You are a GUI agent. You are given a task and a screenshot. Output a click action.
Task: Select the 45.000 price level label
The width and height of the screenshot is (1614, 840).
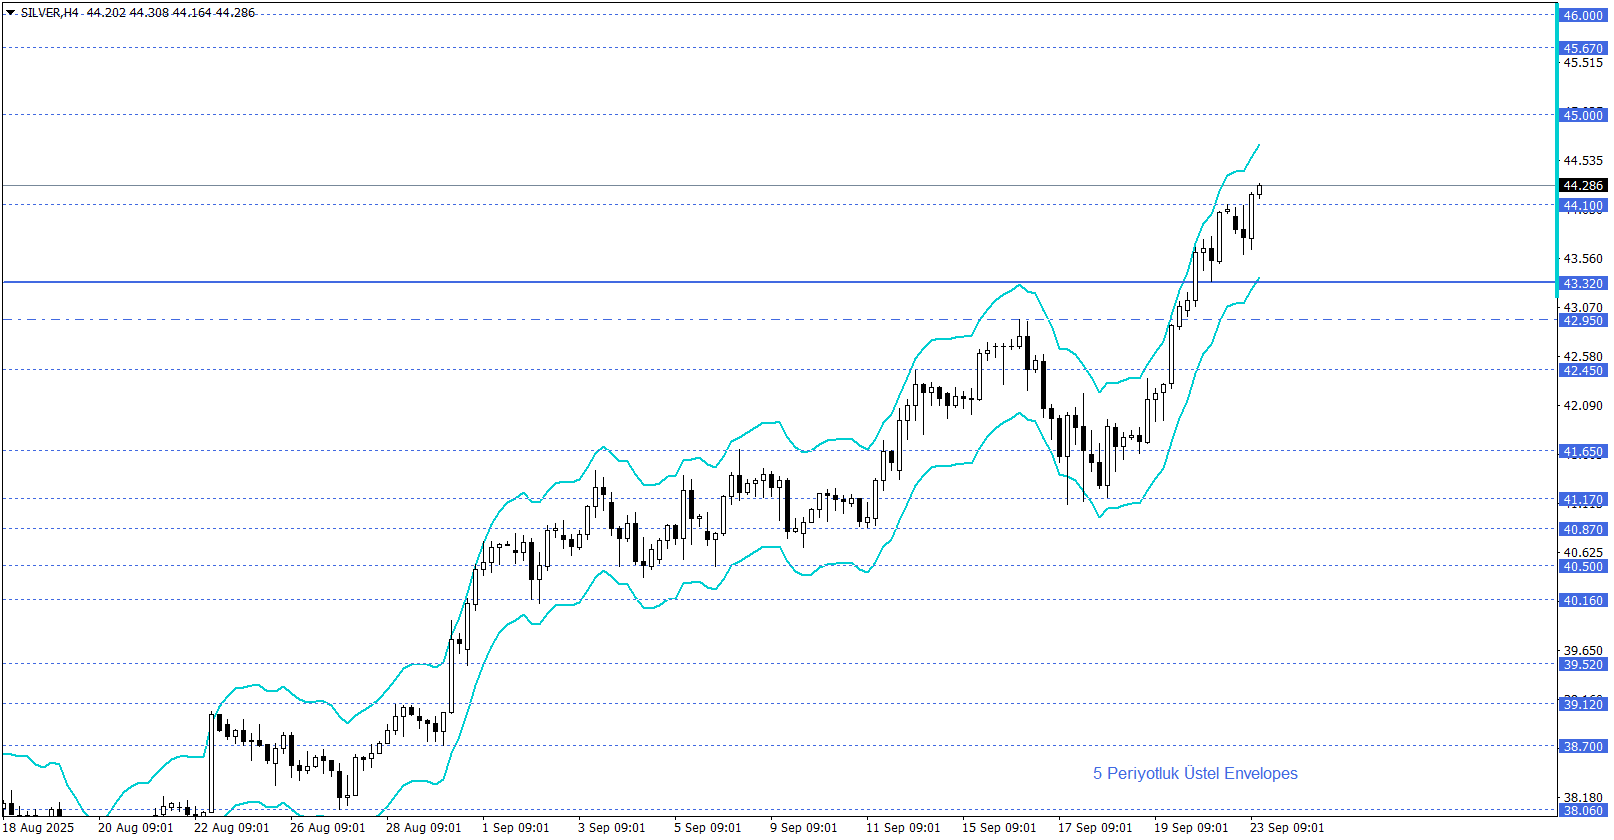(1583, 115)
